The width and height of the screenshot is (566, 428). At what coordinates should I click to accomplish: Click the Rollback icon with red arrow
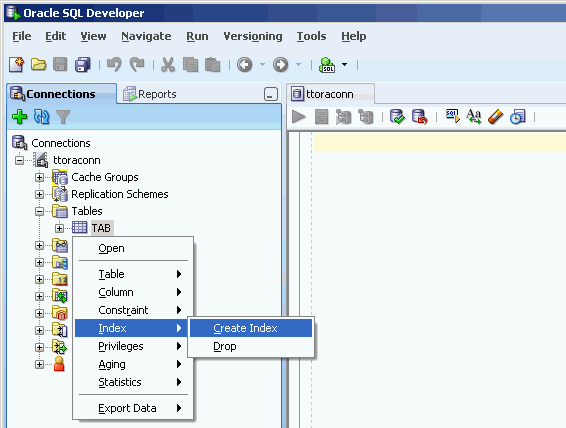[x=420, y=117]
